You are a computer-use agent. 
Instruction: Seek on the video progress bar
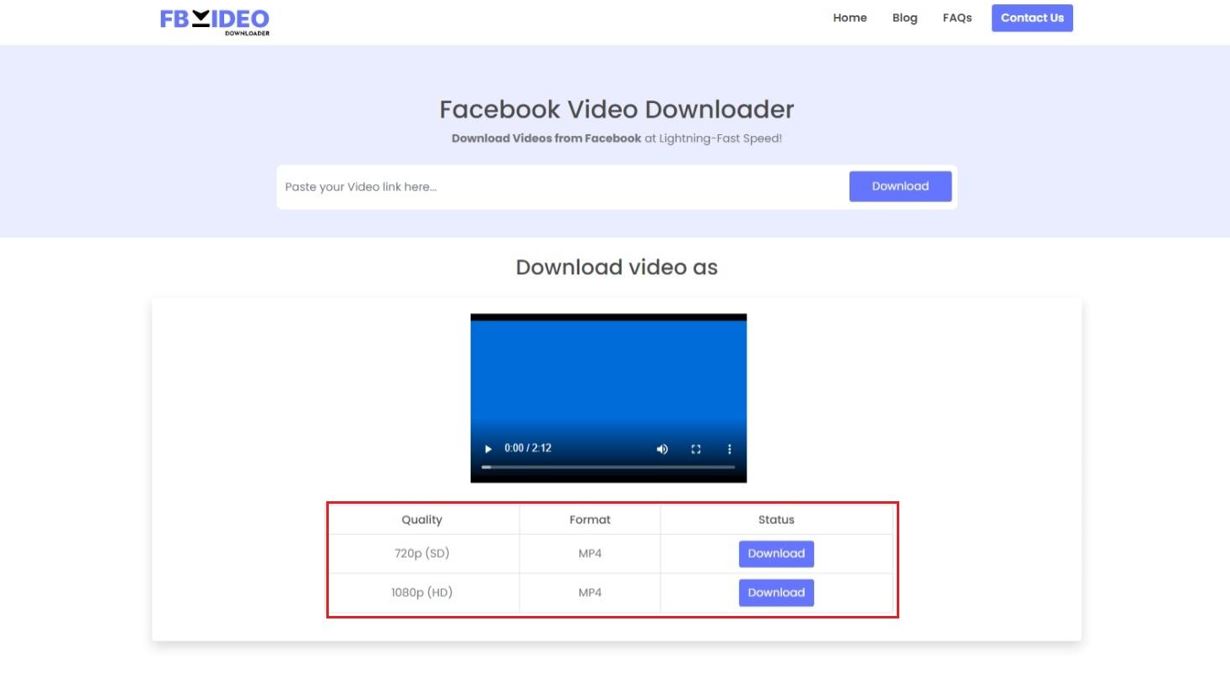pos(608,467)
